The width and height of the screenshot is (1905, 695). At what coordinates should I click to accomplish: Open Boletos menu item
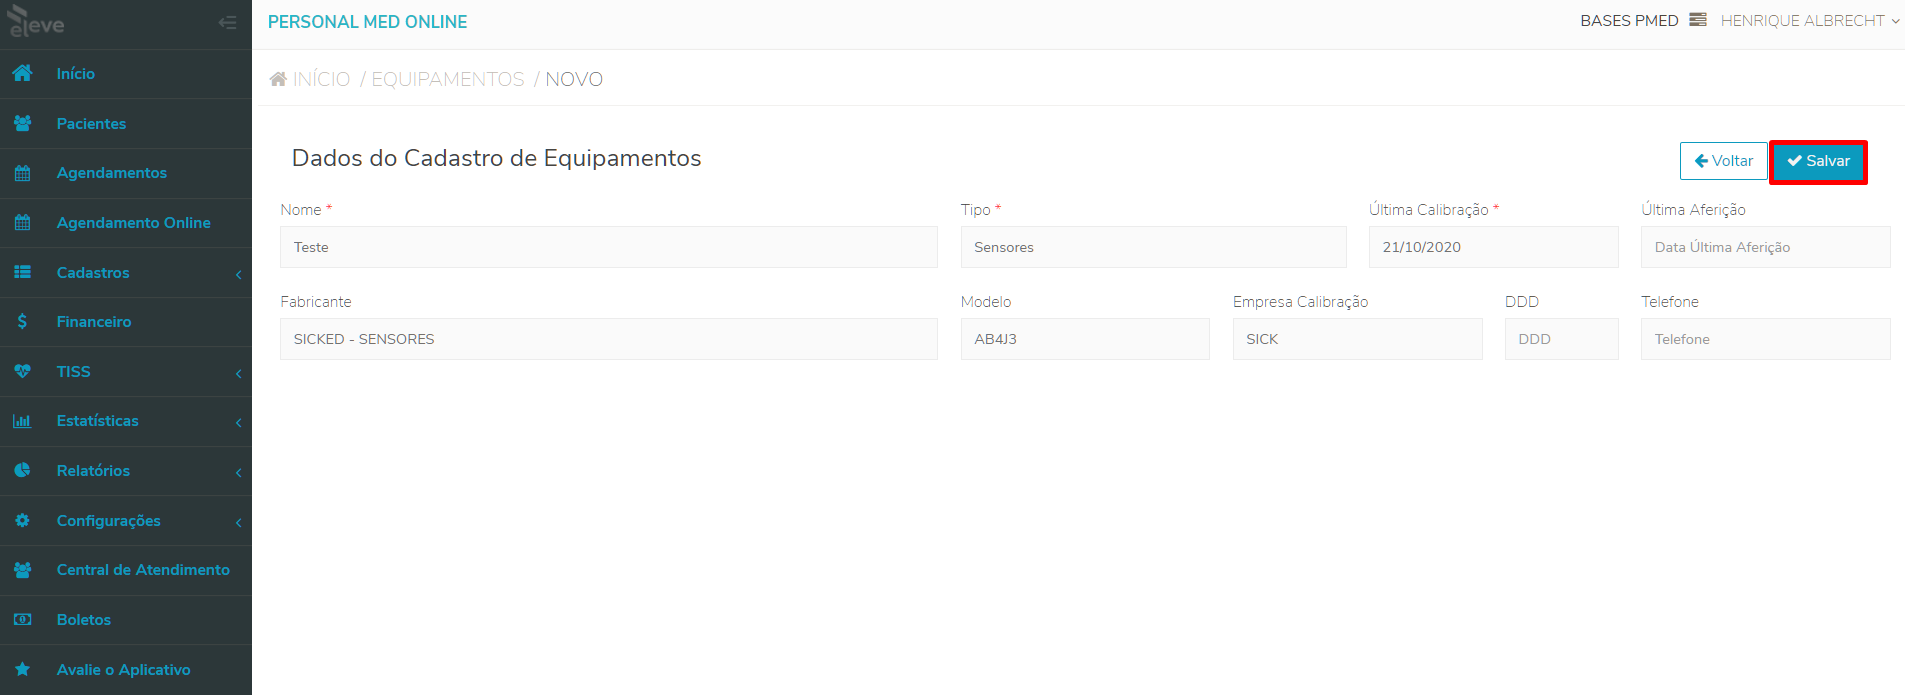(126, 619)
